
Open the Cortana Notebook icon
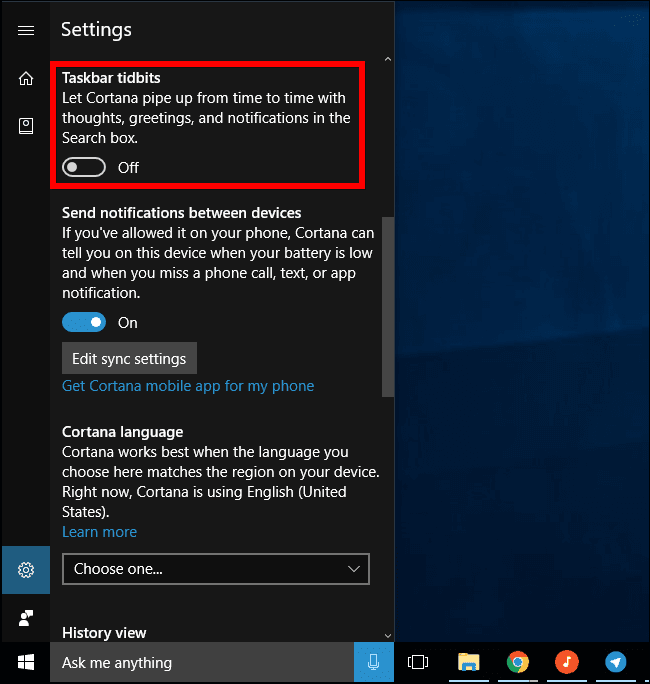pos(26,126)
